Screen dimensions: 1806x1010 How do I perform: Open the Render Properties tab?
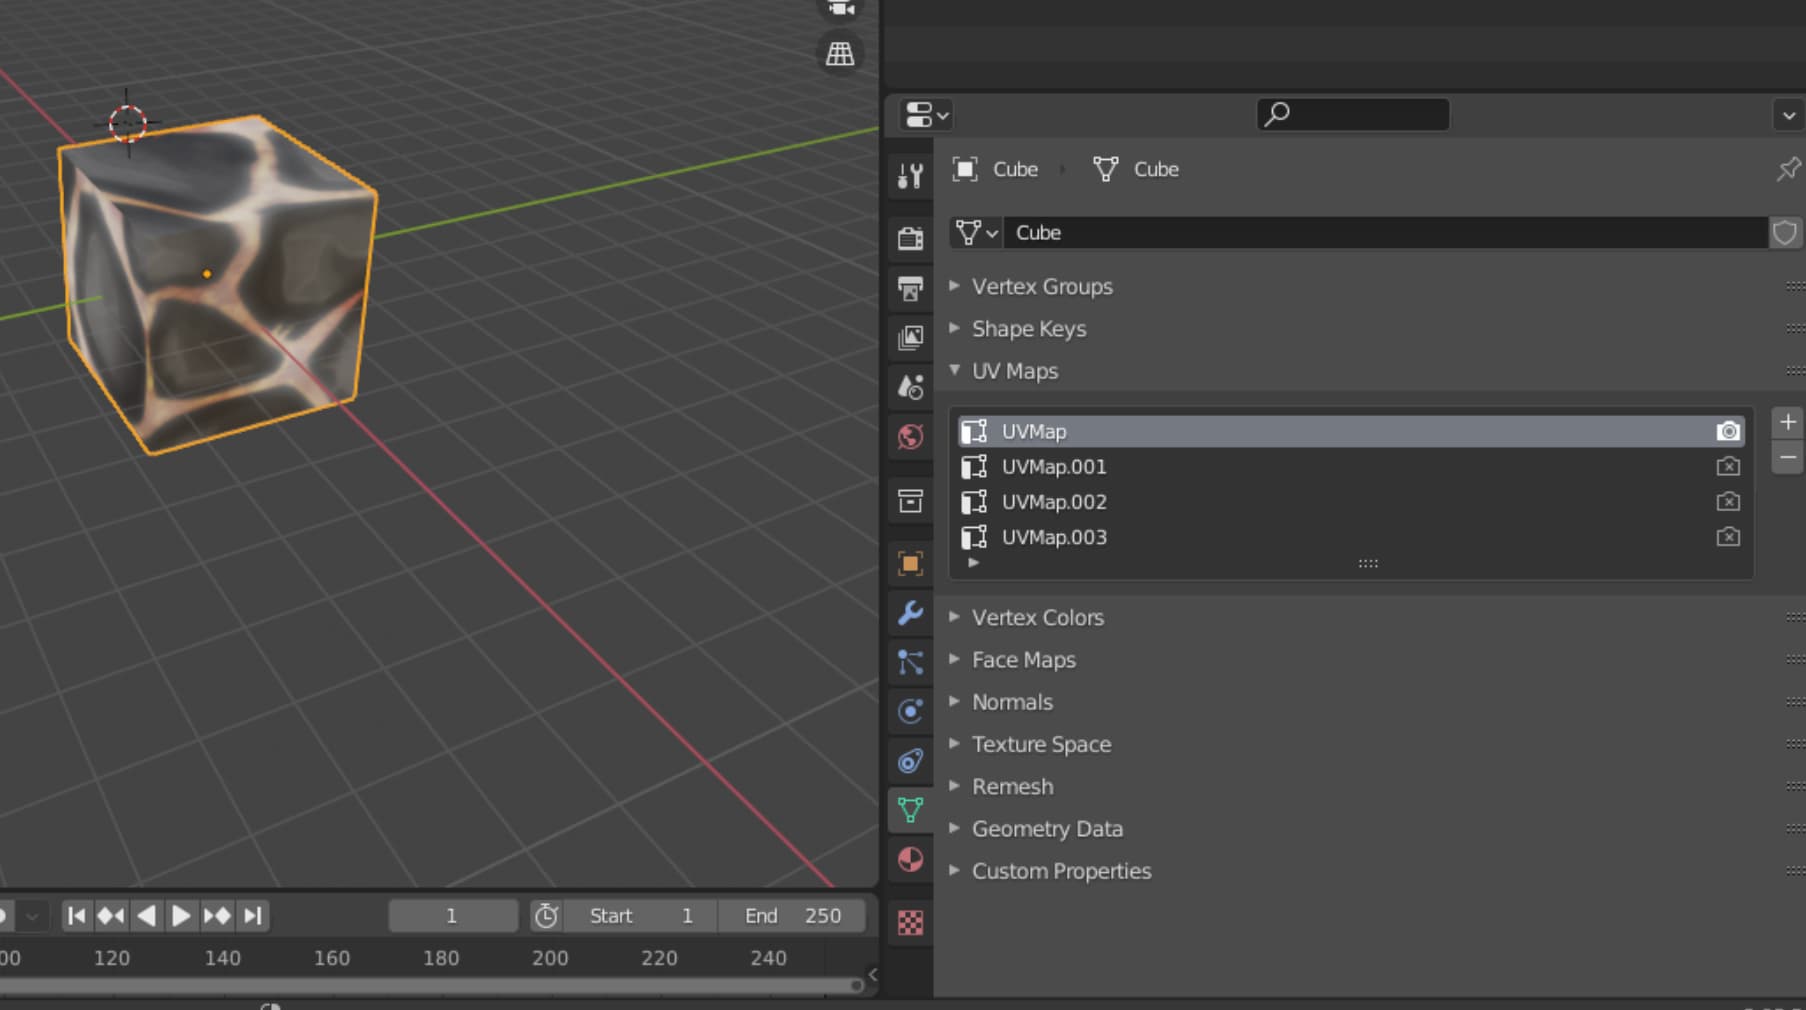click(x=910, y=237)
